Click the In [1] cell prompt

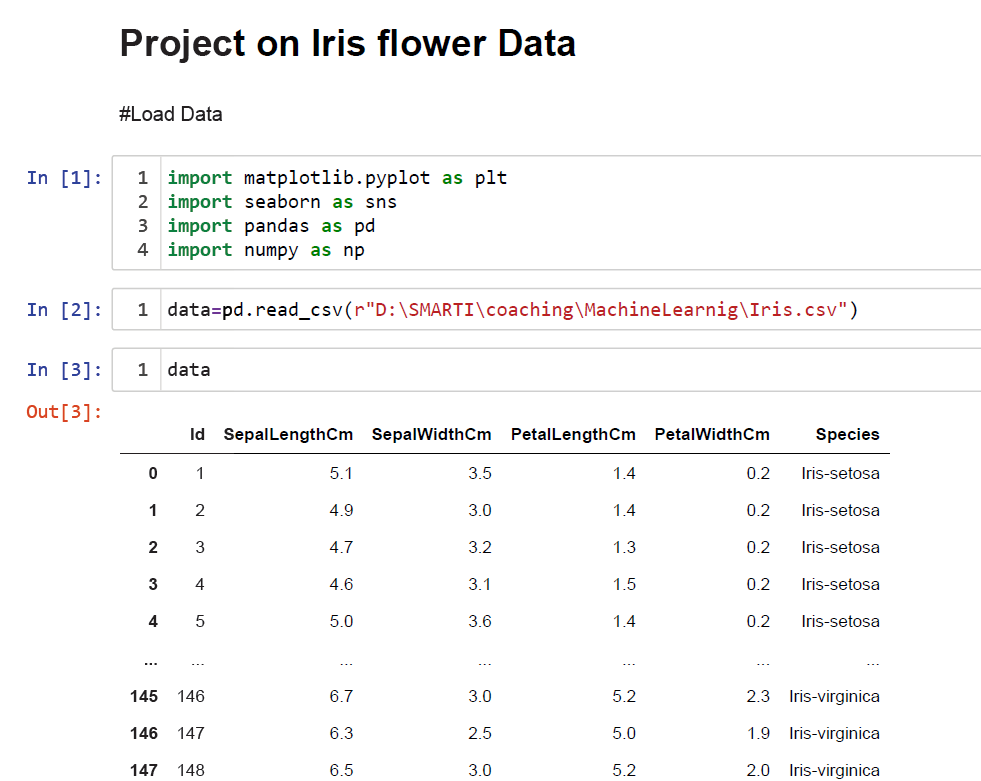point(64,178)
